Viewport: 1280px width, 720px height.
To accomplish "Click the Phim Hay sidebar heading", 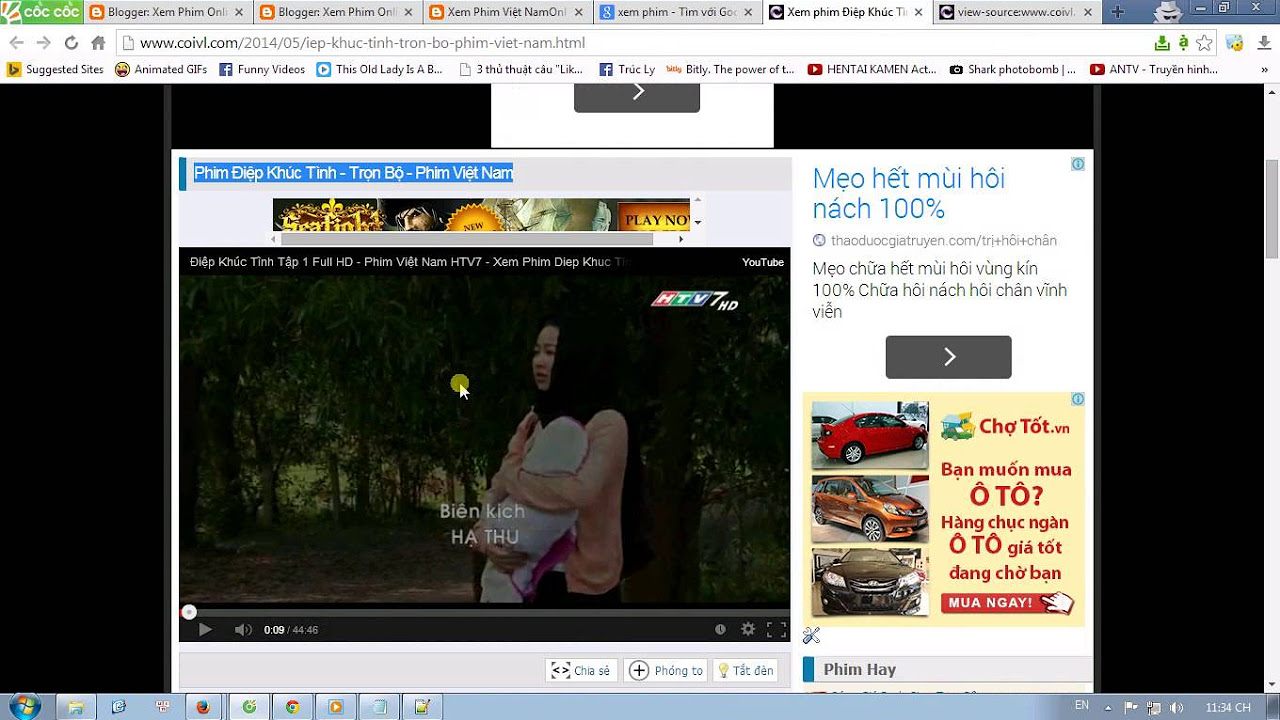I will coord(860,669).
